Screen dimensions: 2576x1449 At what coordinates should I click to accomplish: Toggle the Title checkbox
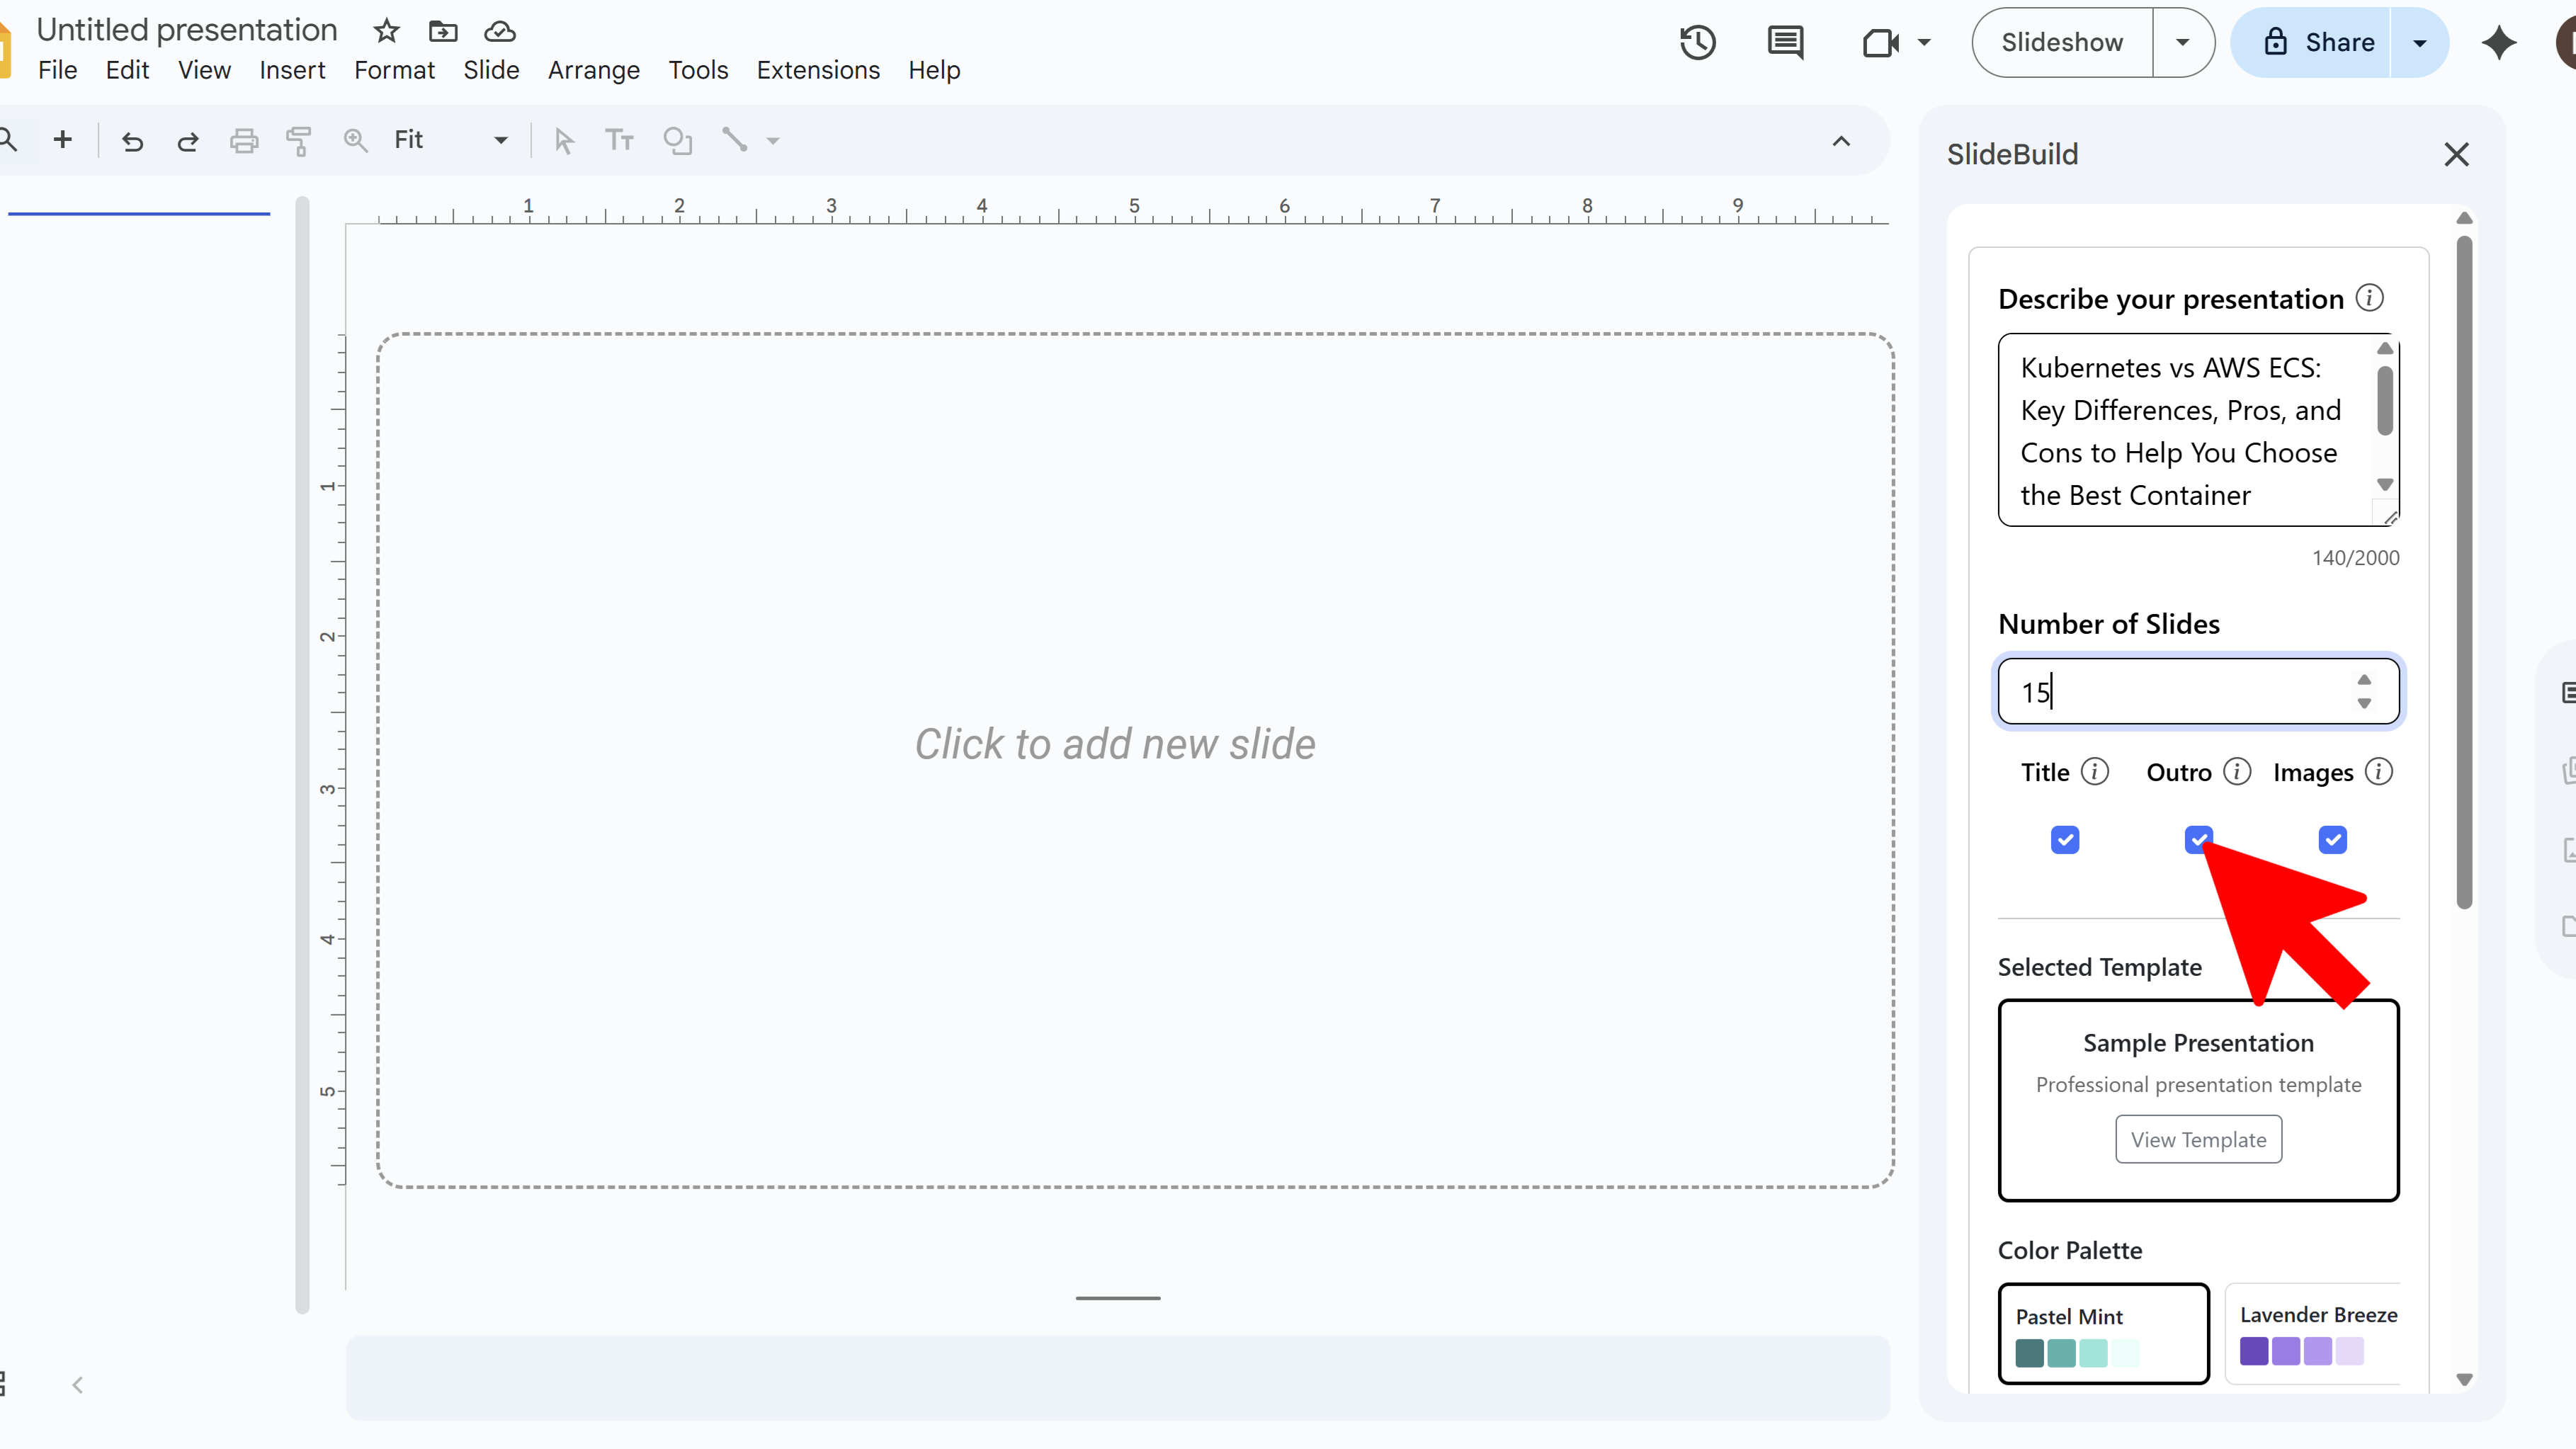[2065, 840]
